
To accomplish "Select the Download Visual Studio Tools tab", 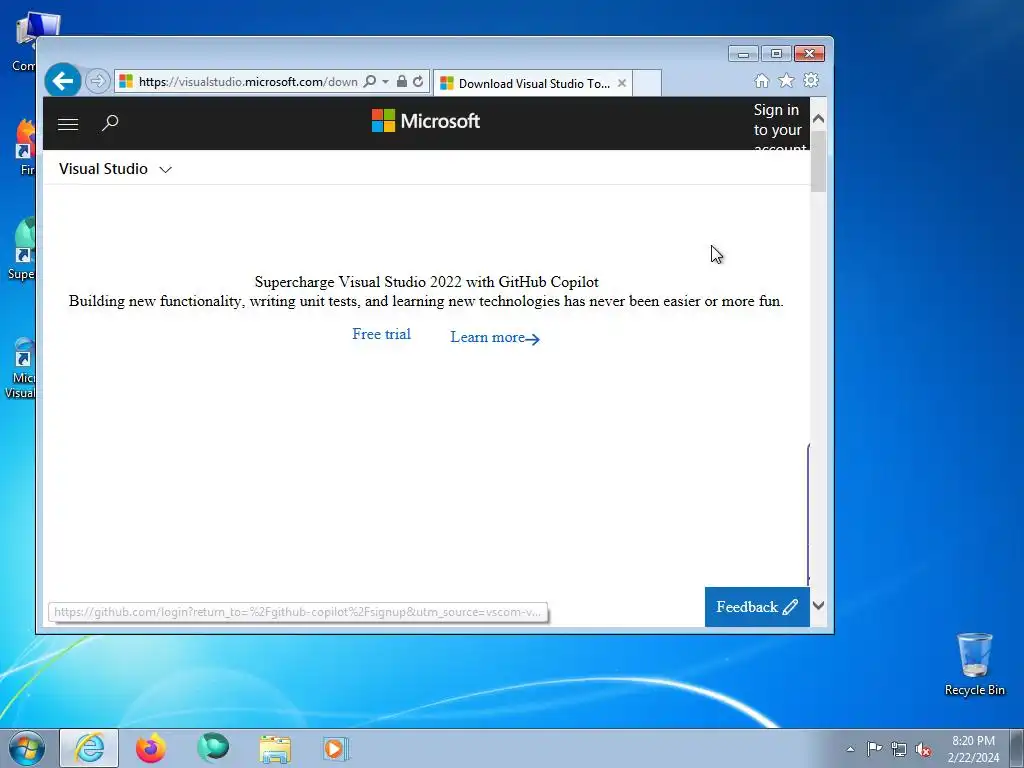I will point(533,83).
